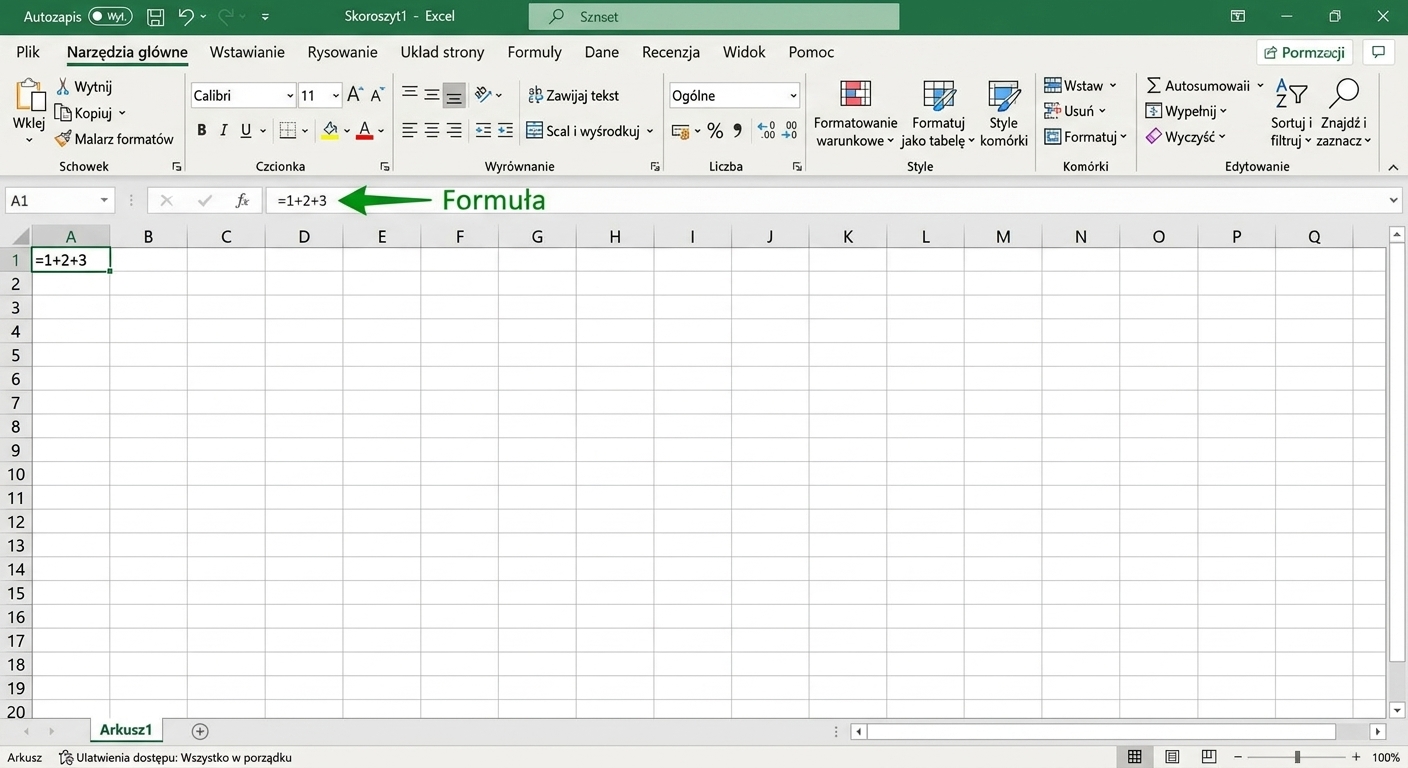Toggle middle vertical alignment
Image resolution: width=1408 pixels, height=768 pixels.
click(432, 95)
